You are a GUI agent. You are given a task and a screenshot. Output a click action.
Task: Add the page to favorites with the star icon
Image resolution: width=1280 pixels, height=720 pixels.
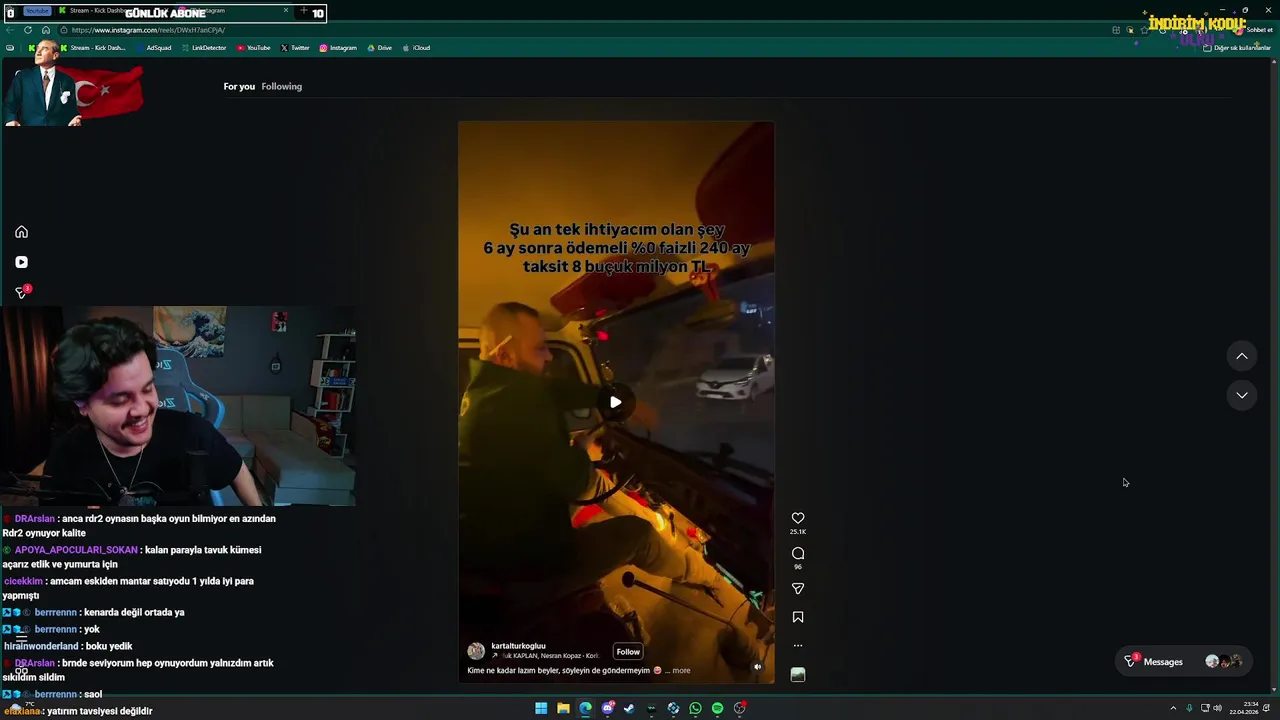tap(1145, 30)
